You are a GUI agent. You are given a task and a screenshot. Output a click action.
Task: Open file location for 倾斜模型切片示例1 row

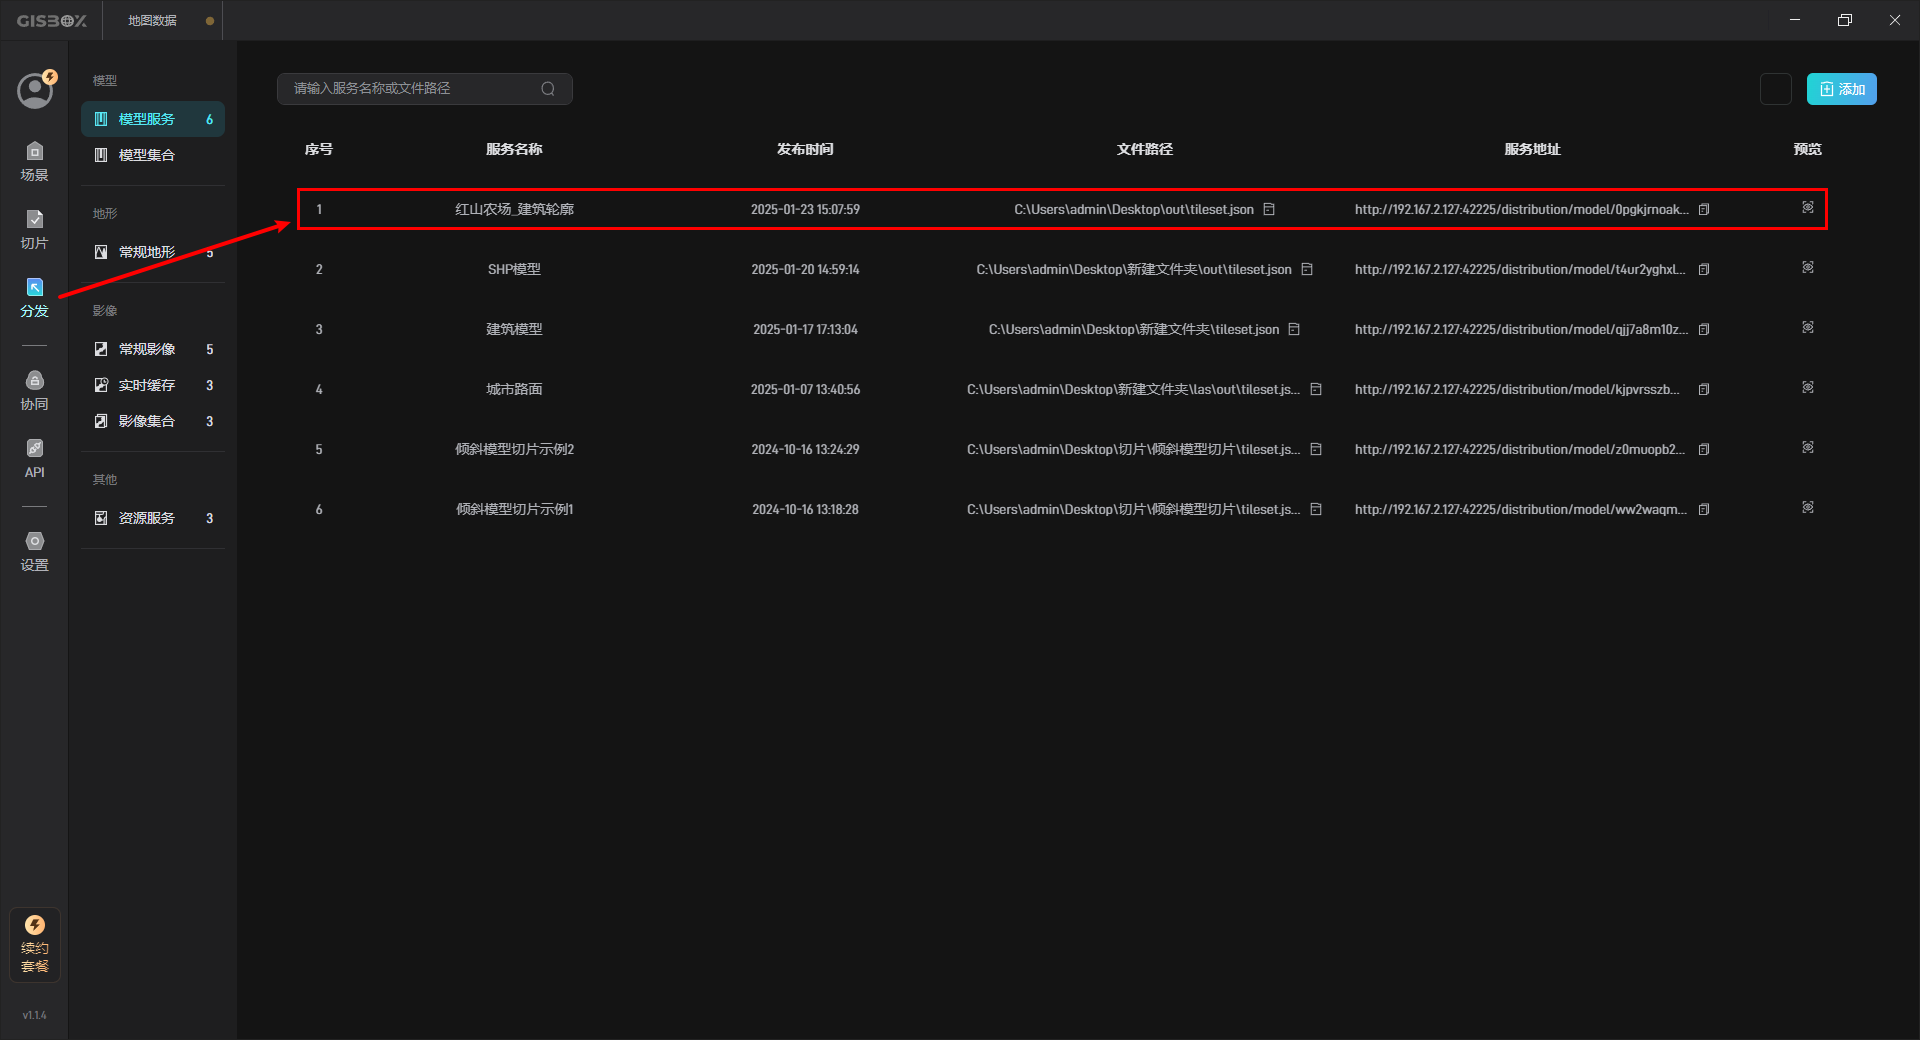coord(1316,509)
